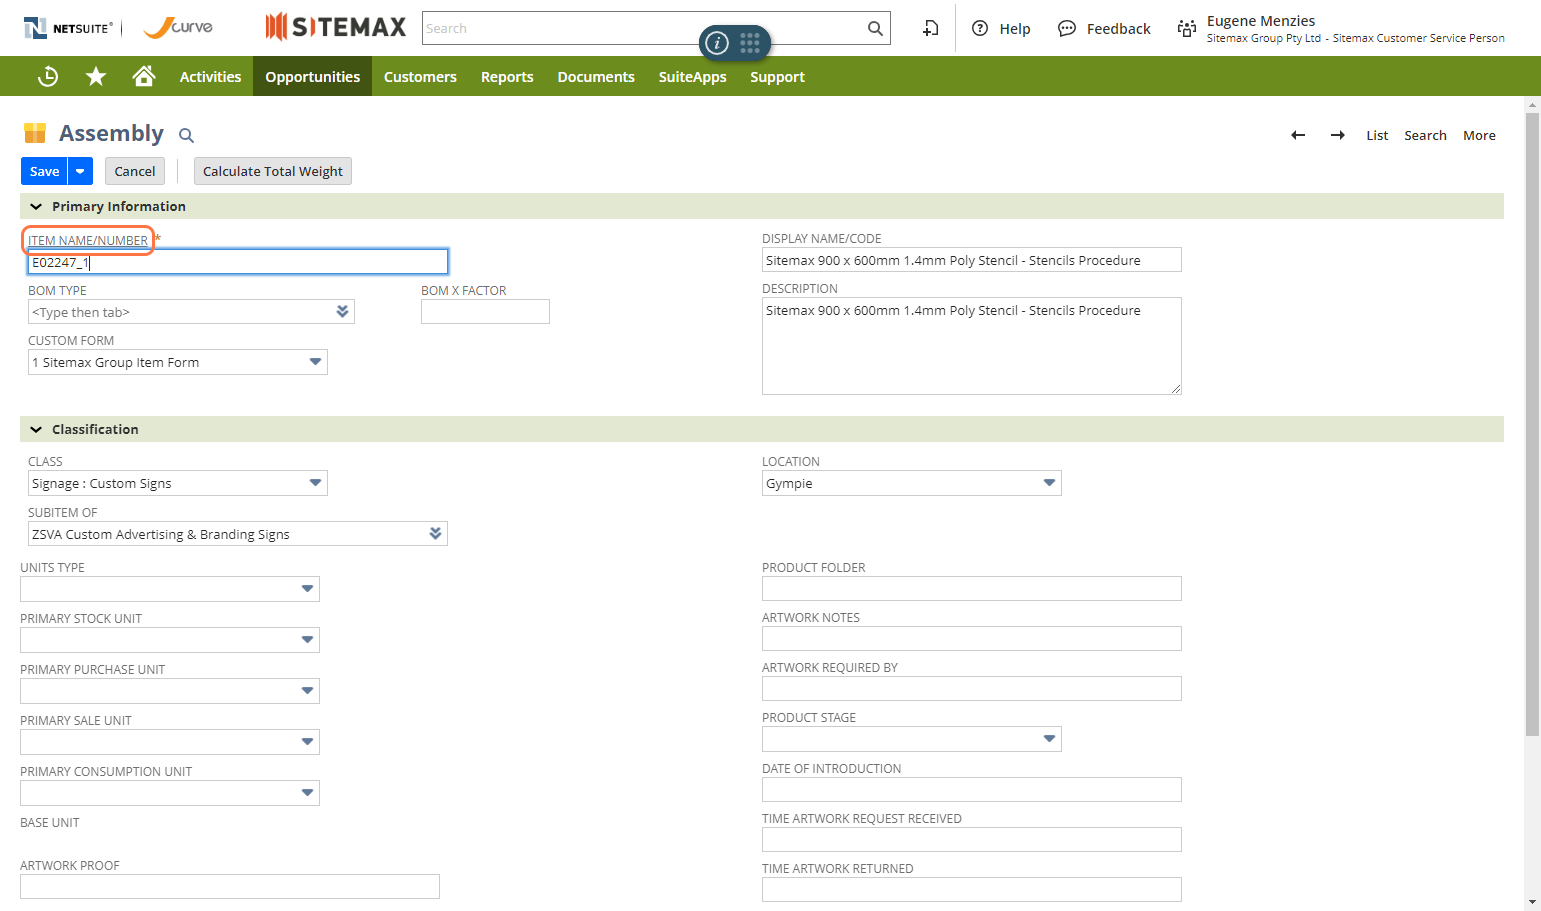
Task: Open the Custom Form dropdown
Action: click(315, 362)
